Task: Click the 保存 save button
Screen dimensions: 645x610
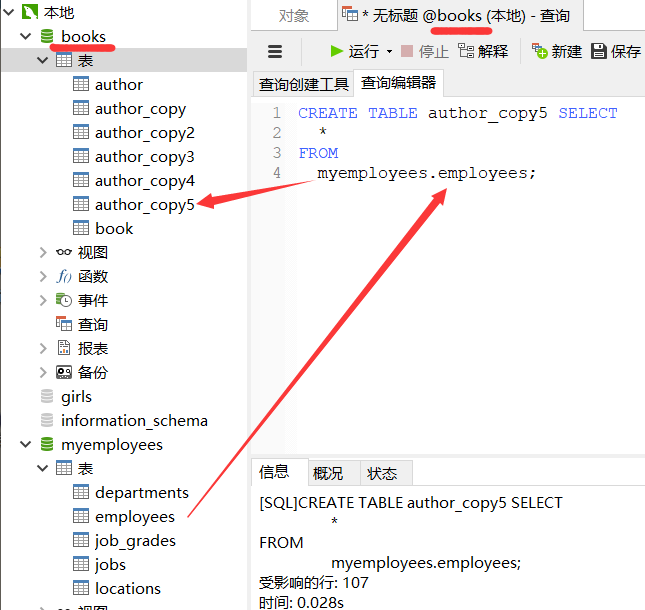Action: click(616, 51)
